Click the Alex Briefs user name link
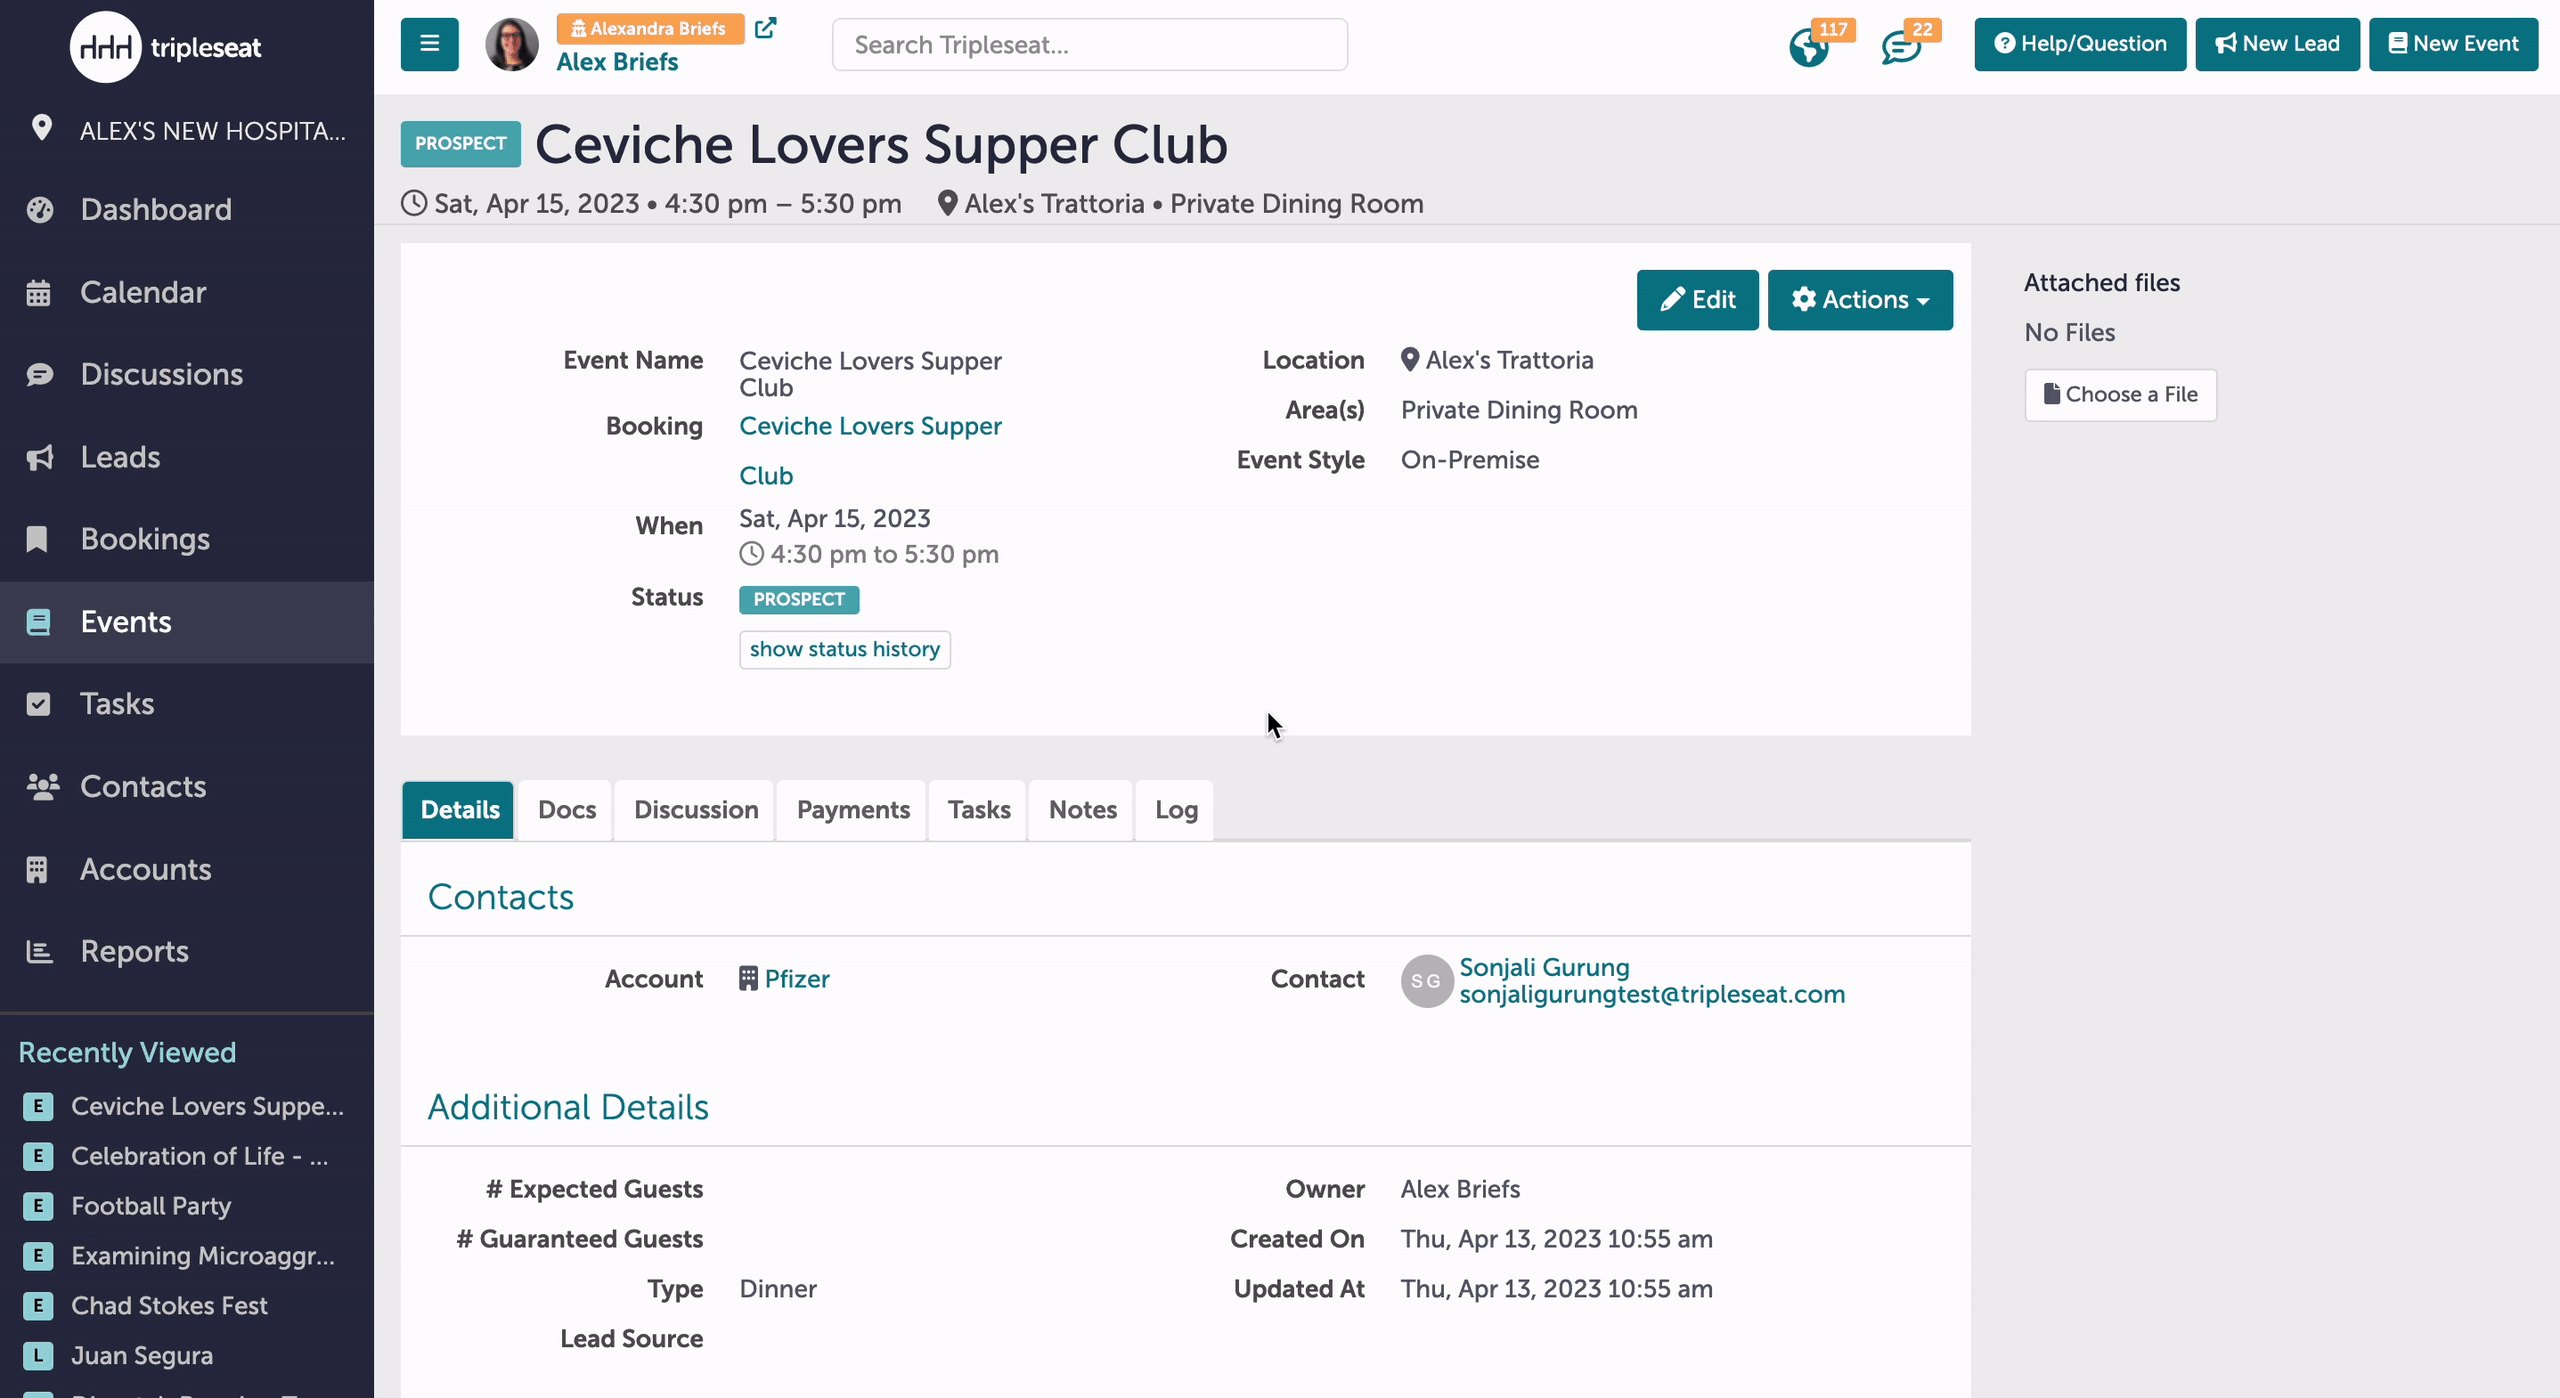 (617, 62)
